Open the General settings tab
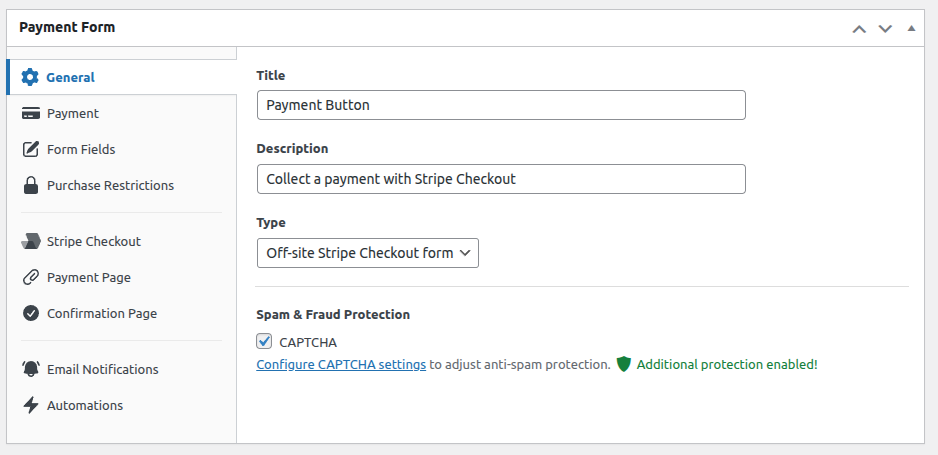Image resolution: width=938 pixels, height=455 pixels. [122, 77]
